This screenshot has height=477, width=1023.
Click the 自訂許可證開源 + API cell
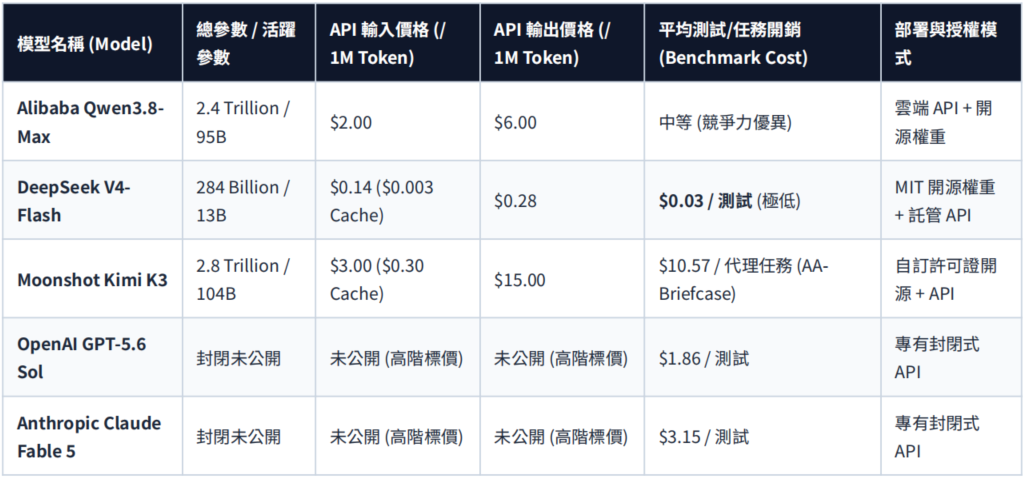pyautogui.click(x=952, y=279)
